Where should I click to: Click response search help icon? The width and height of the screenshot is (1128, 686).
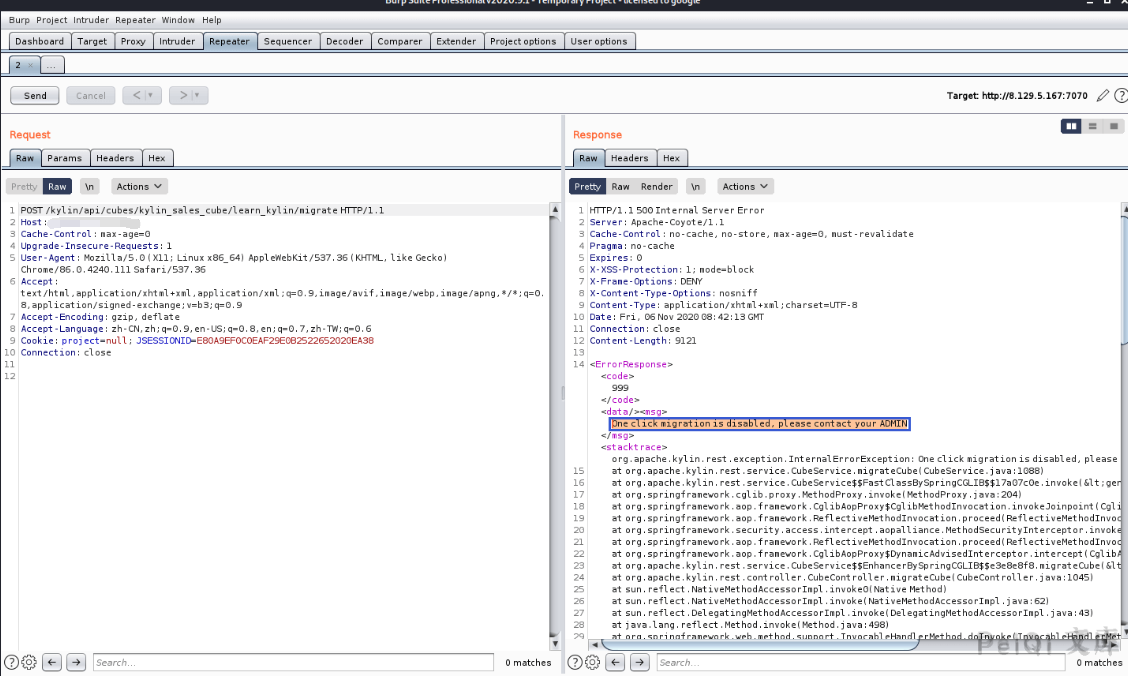(x=576, y=662)
